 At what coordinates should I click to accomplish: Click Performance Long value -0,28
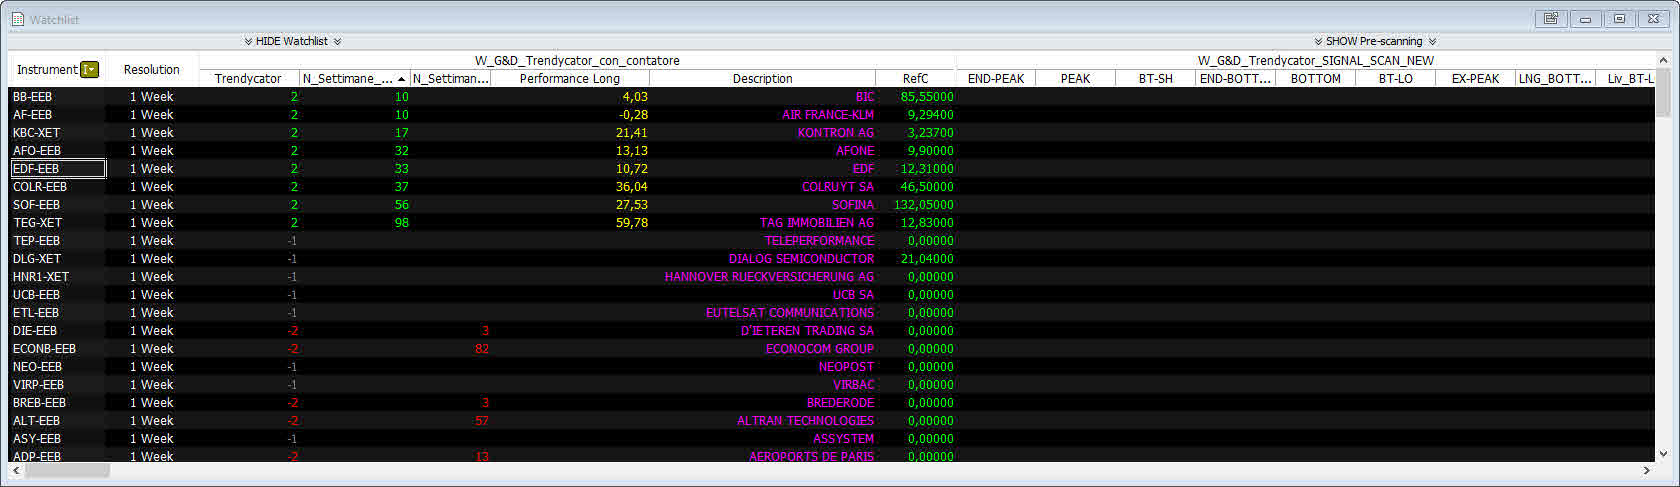633,115
